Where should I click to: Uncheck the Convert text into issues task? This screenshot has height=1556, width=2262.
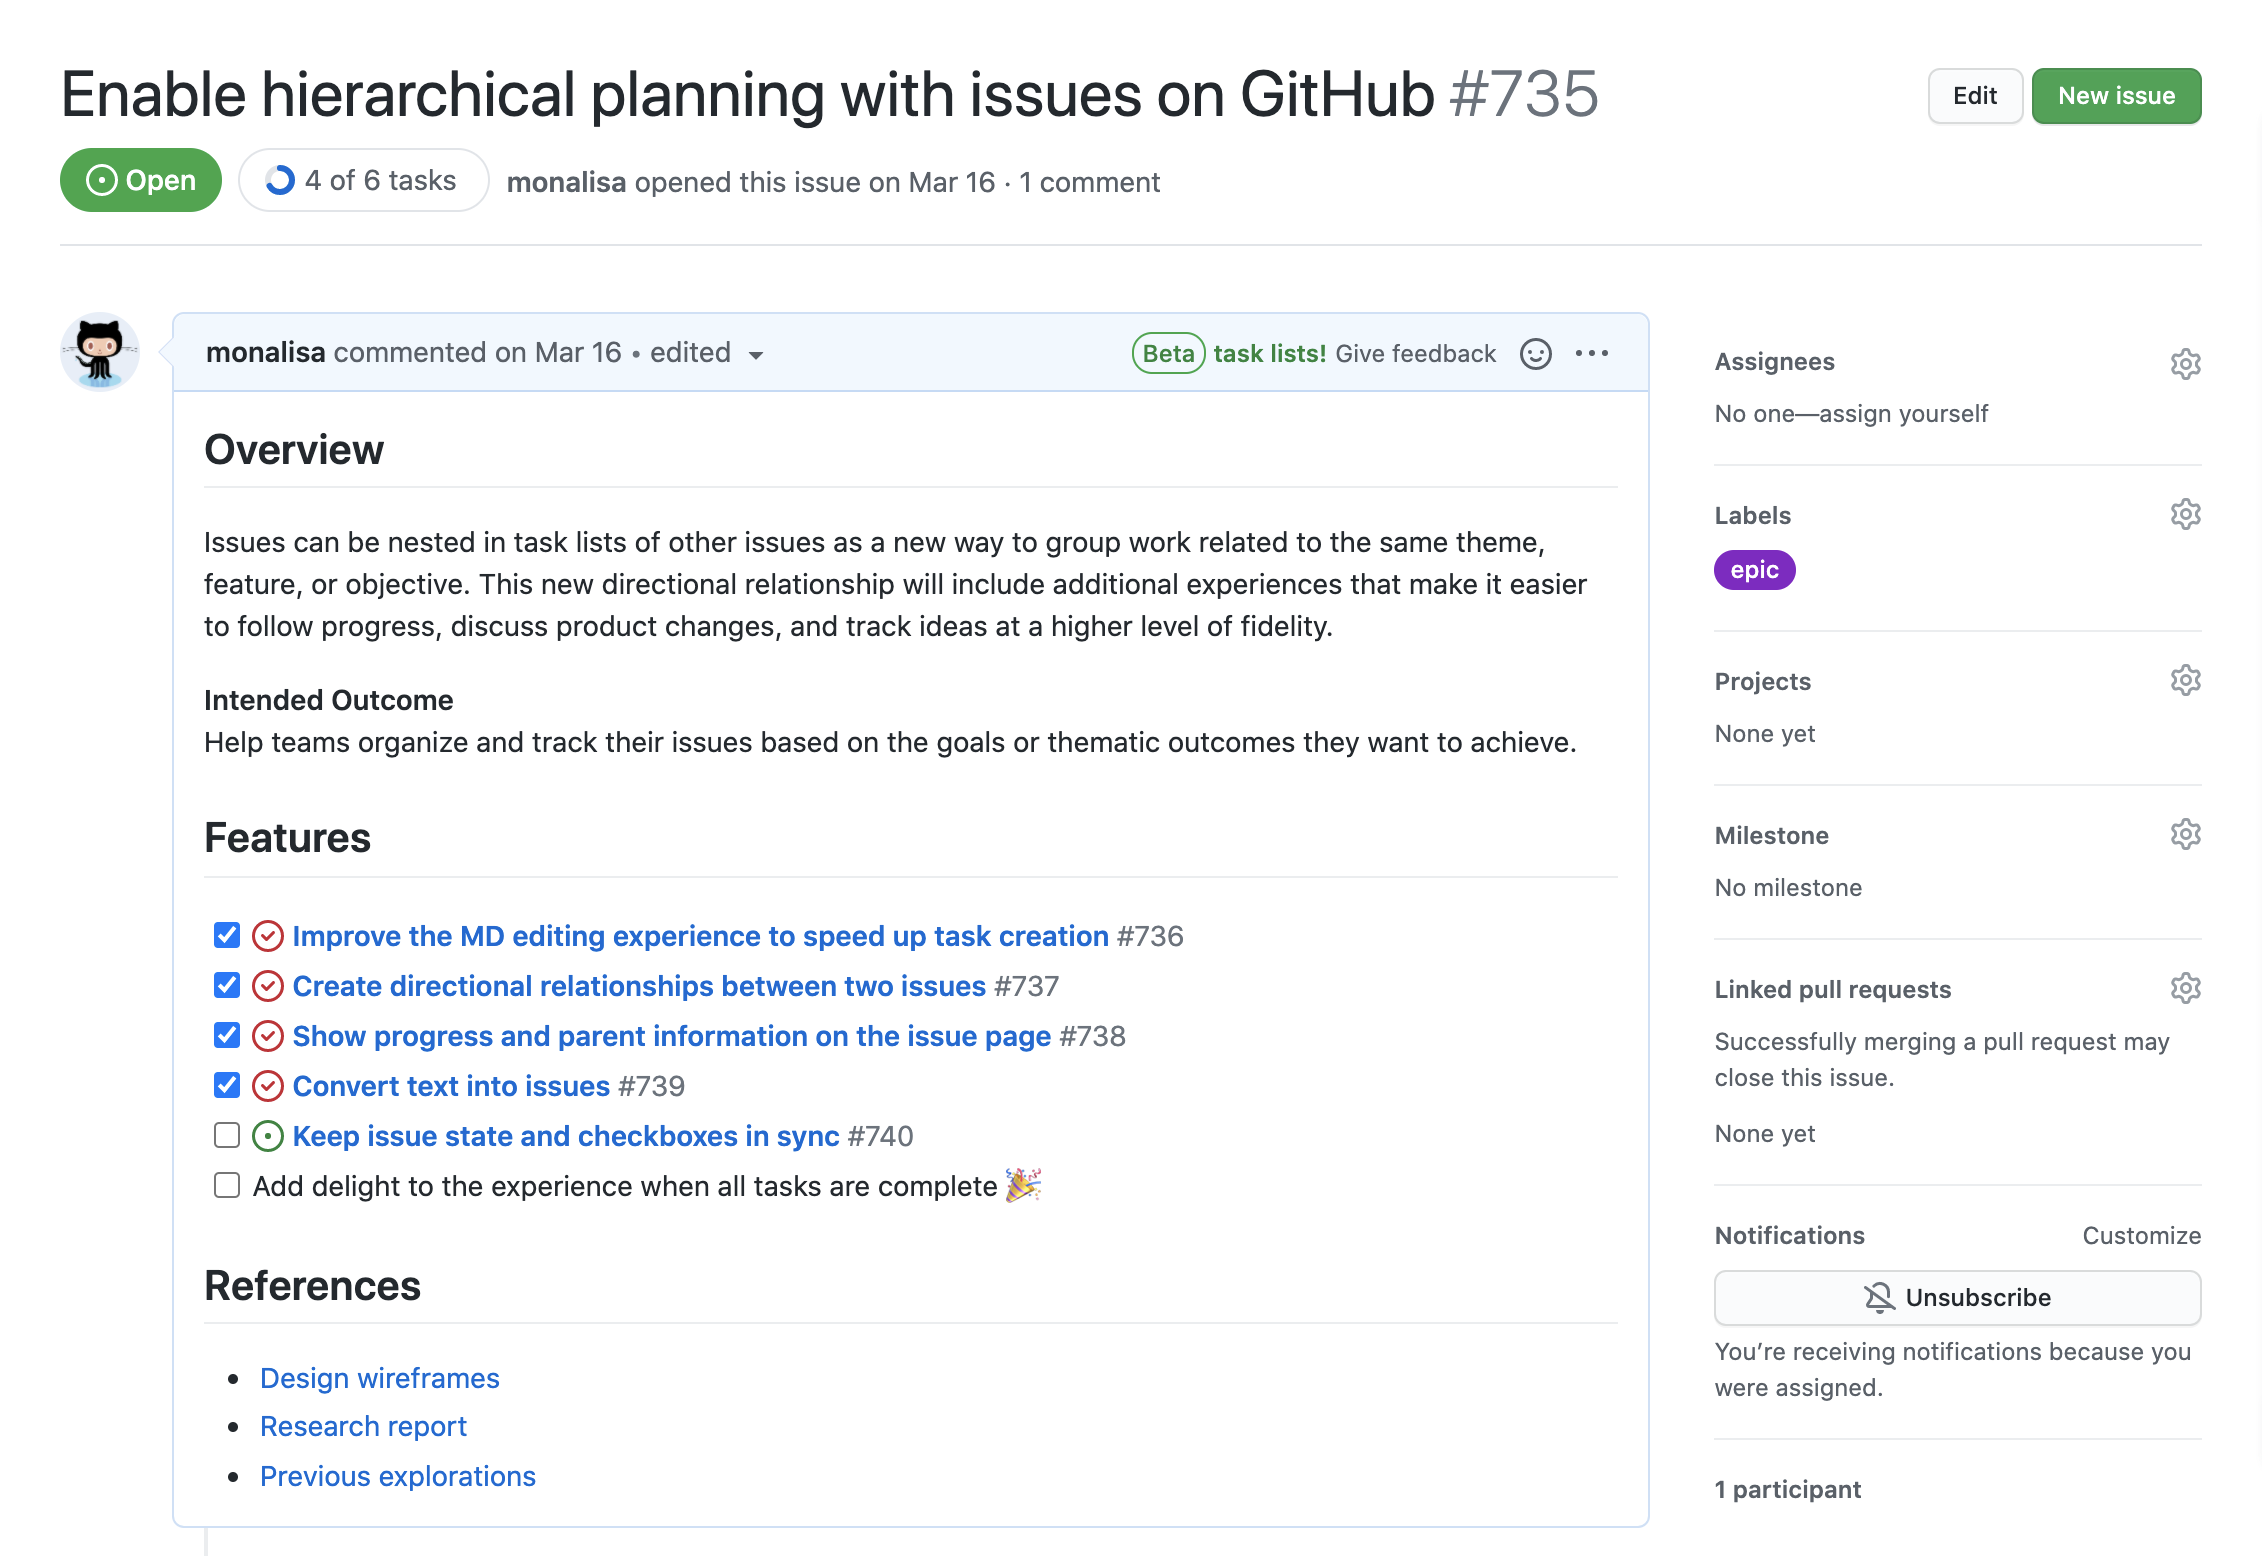coord(227,1086)
